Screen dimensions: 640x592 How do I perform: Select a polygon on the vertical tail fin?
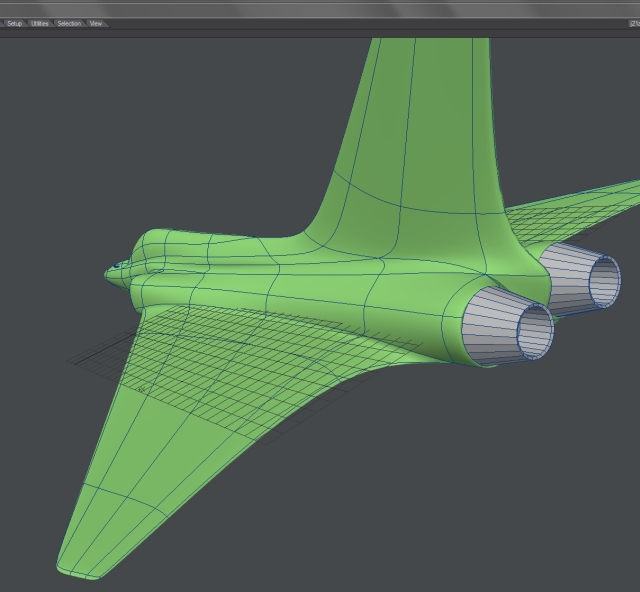tap(420, 120)
